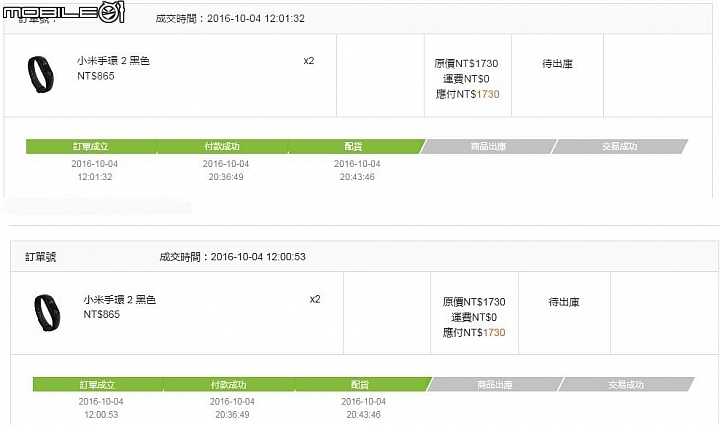Screen dimensions: 720x425
Task: Select 商品出庫 step in first order progress
Action: pyautogui.click(x=488, y=146)
